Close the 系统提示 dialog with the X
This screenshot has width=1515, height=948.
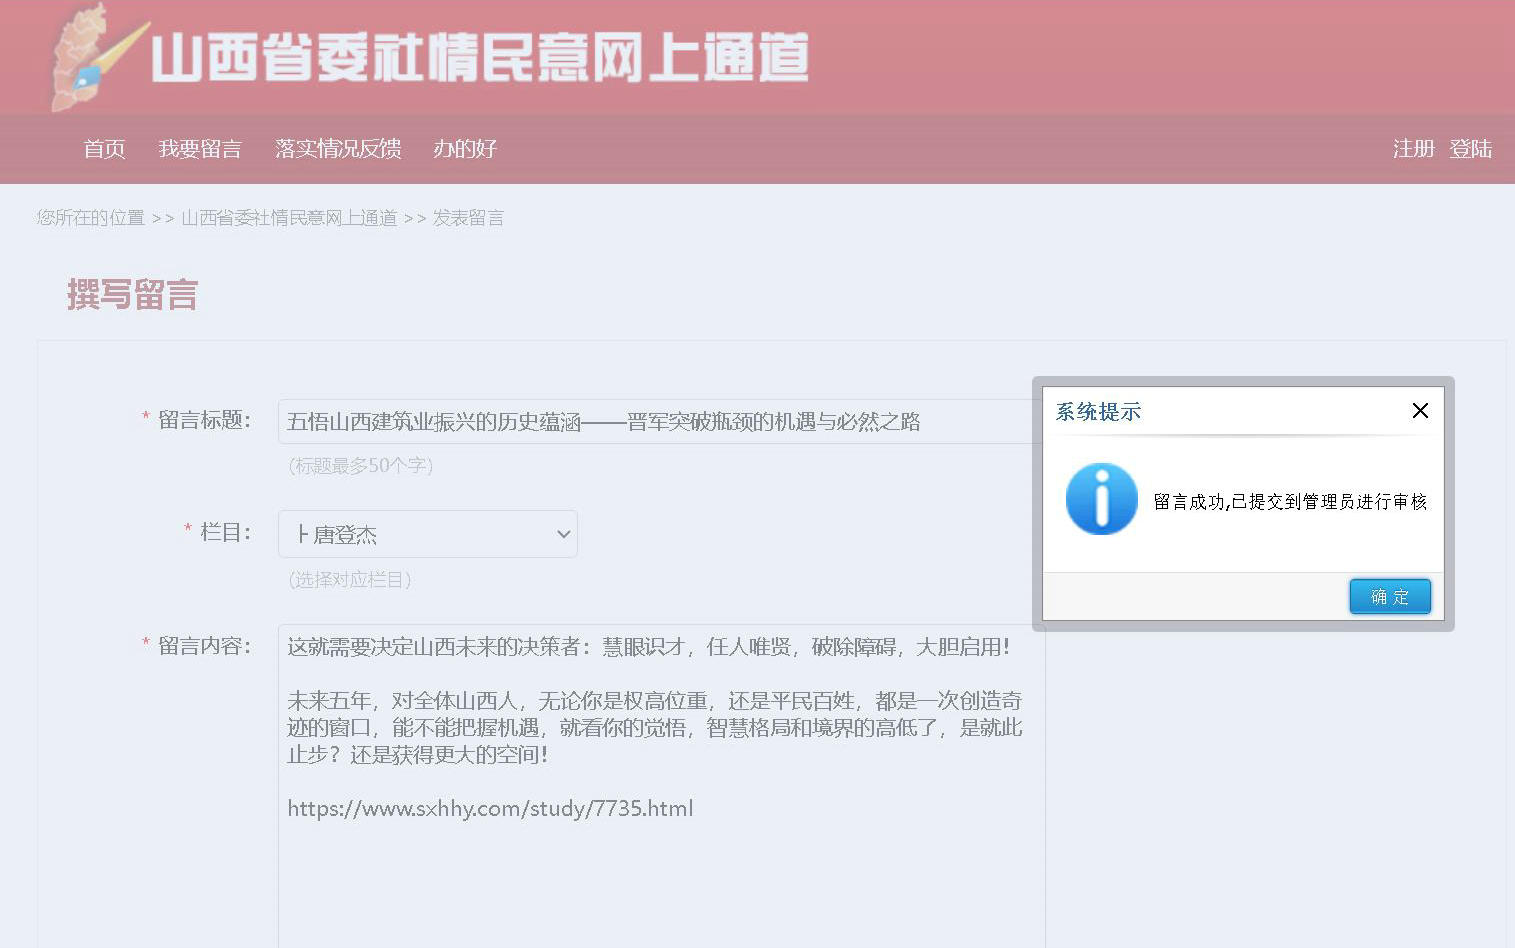[1419, 411]
